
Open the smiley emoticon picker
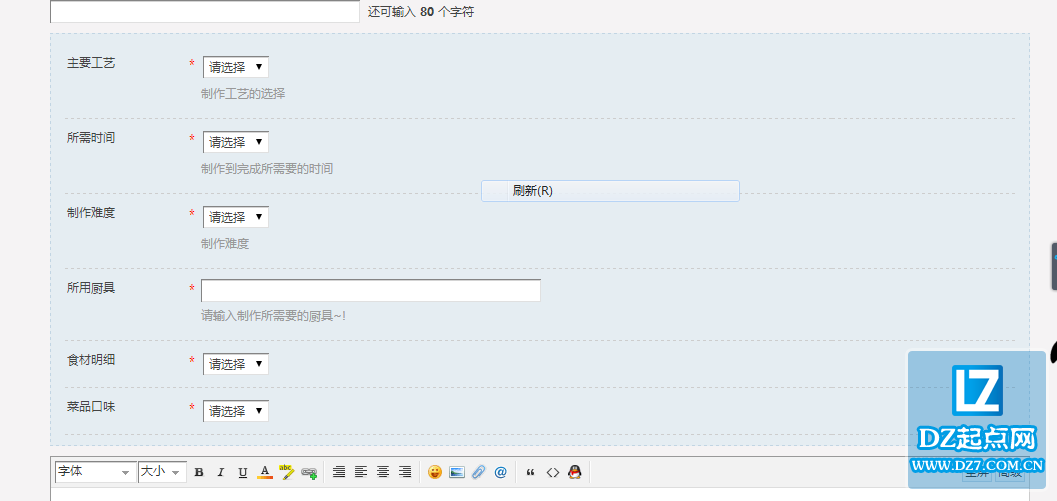(435, 472)
